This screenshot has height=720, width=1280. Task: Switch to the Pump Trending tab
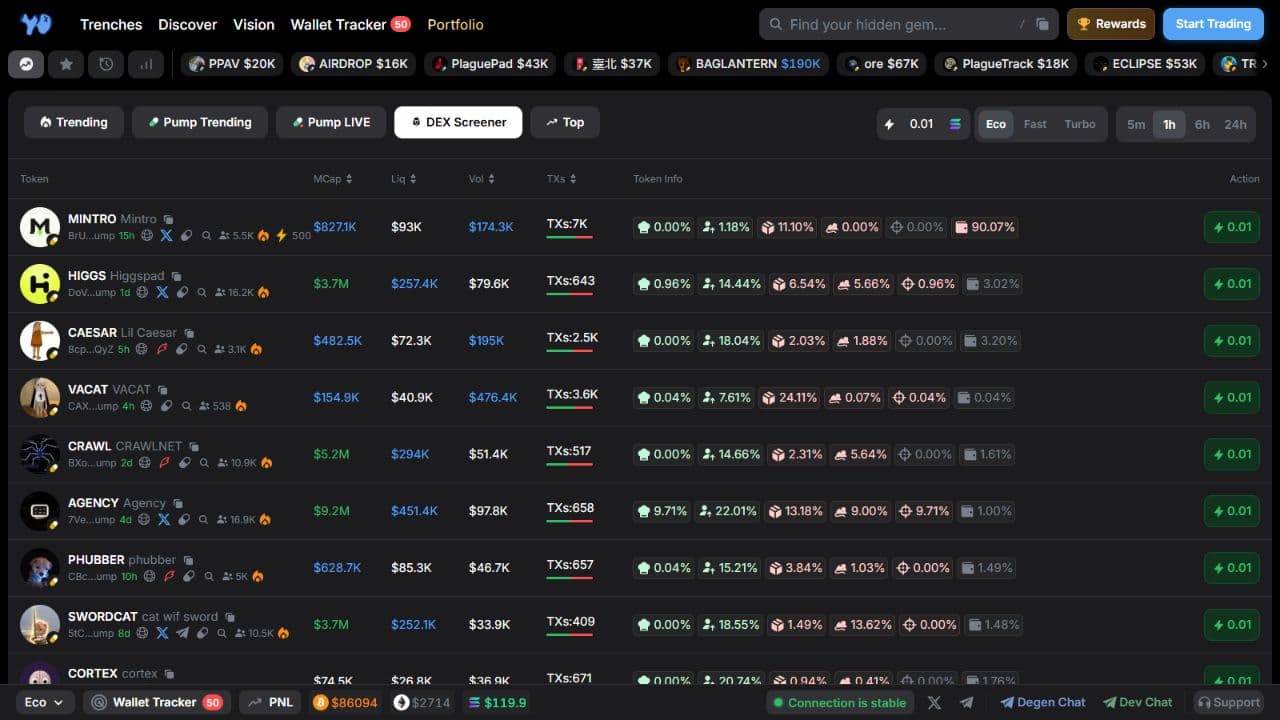[200, 122]
